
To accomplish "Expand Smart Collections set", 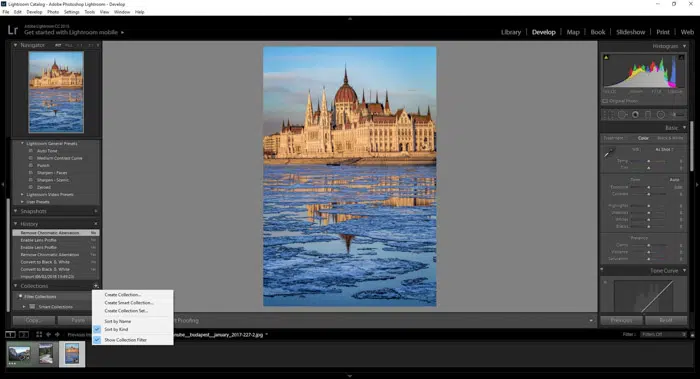I will [x=24, y=307].
